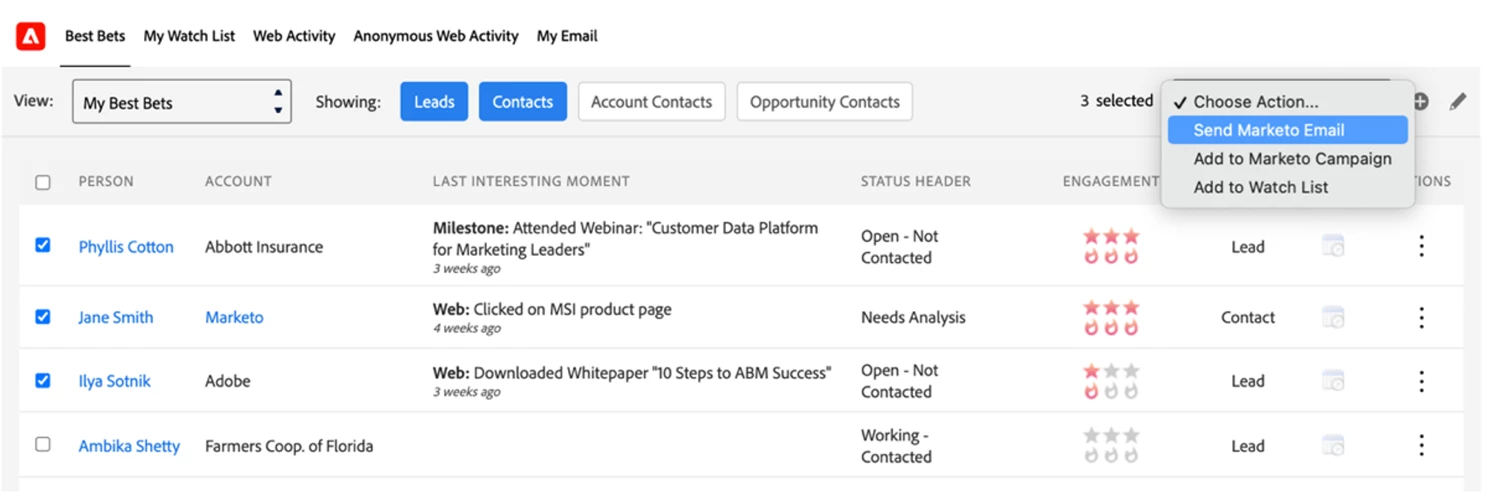Toggle the select-all header checkbox
Image resolution: width=1494 pixels, height=497 pixels.
coord(43,182)
